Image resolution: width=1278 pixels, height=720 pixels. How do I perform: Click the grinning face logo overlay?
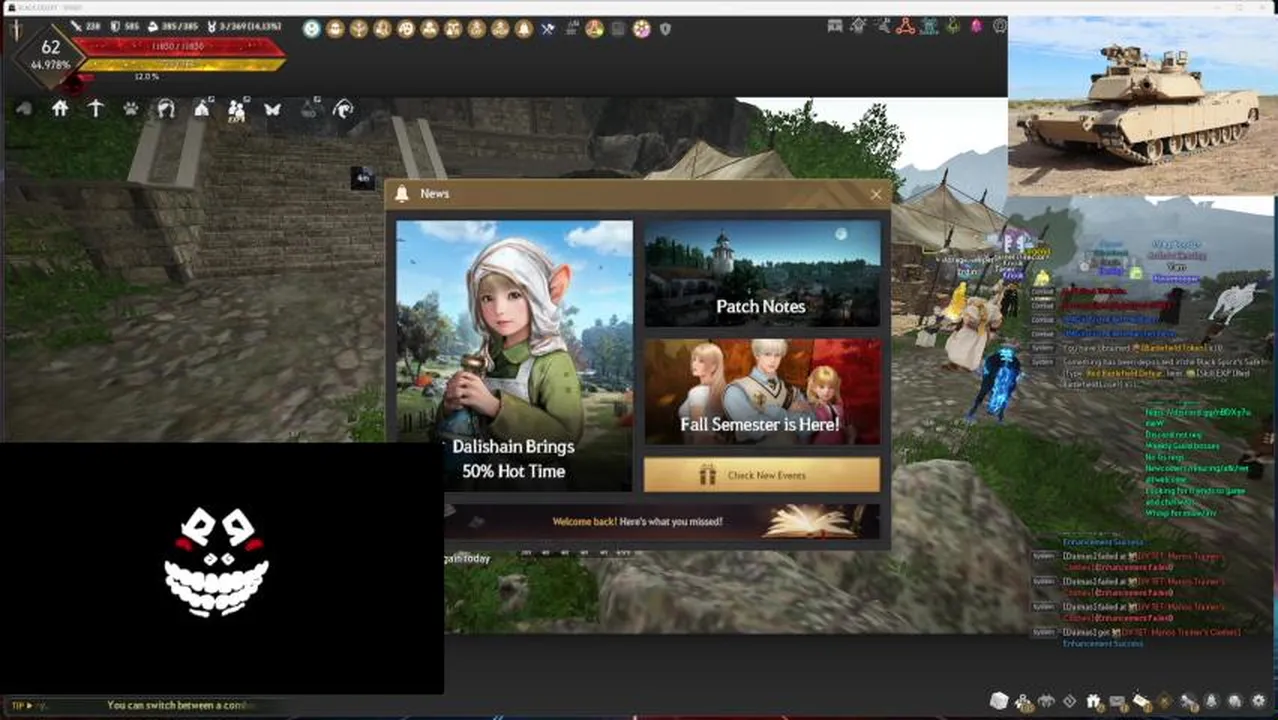(217, 562)
